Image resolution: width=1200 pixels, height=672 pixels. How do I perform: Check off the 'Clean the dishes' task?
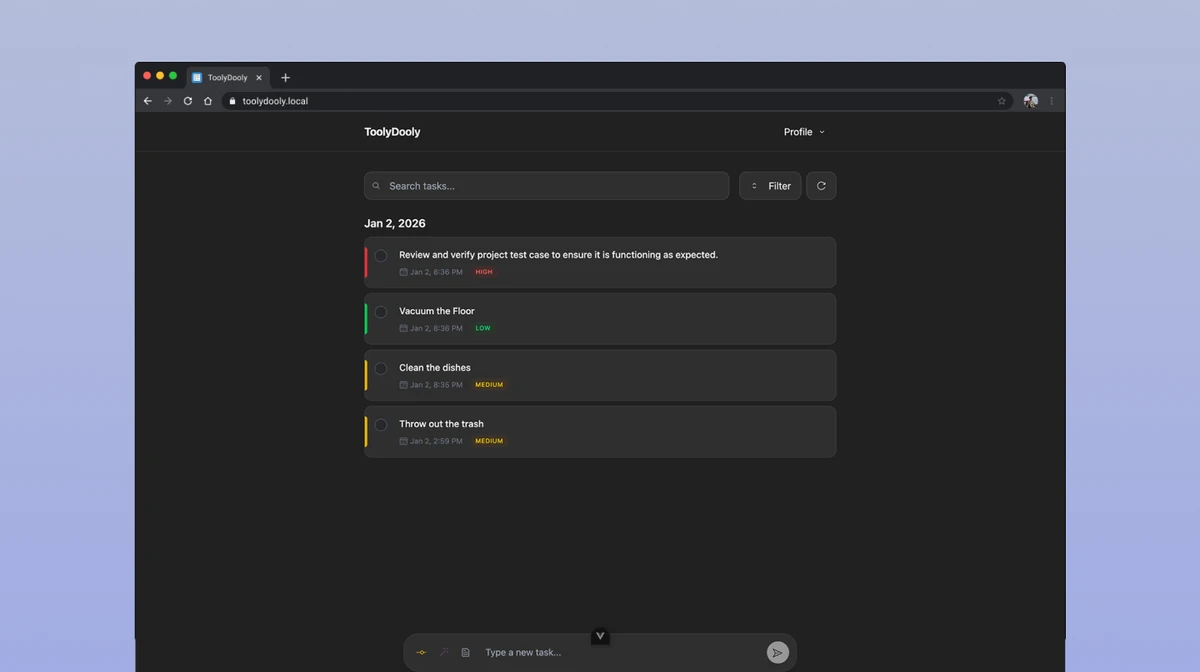click(381, 368)
